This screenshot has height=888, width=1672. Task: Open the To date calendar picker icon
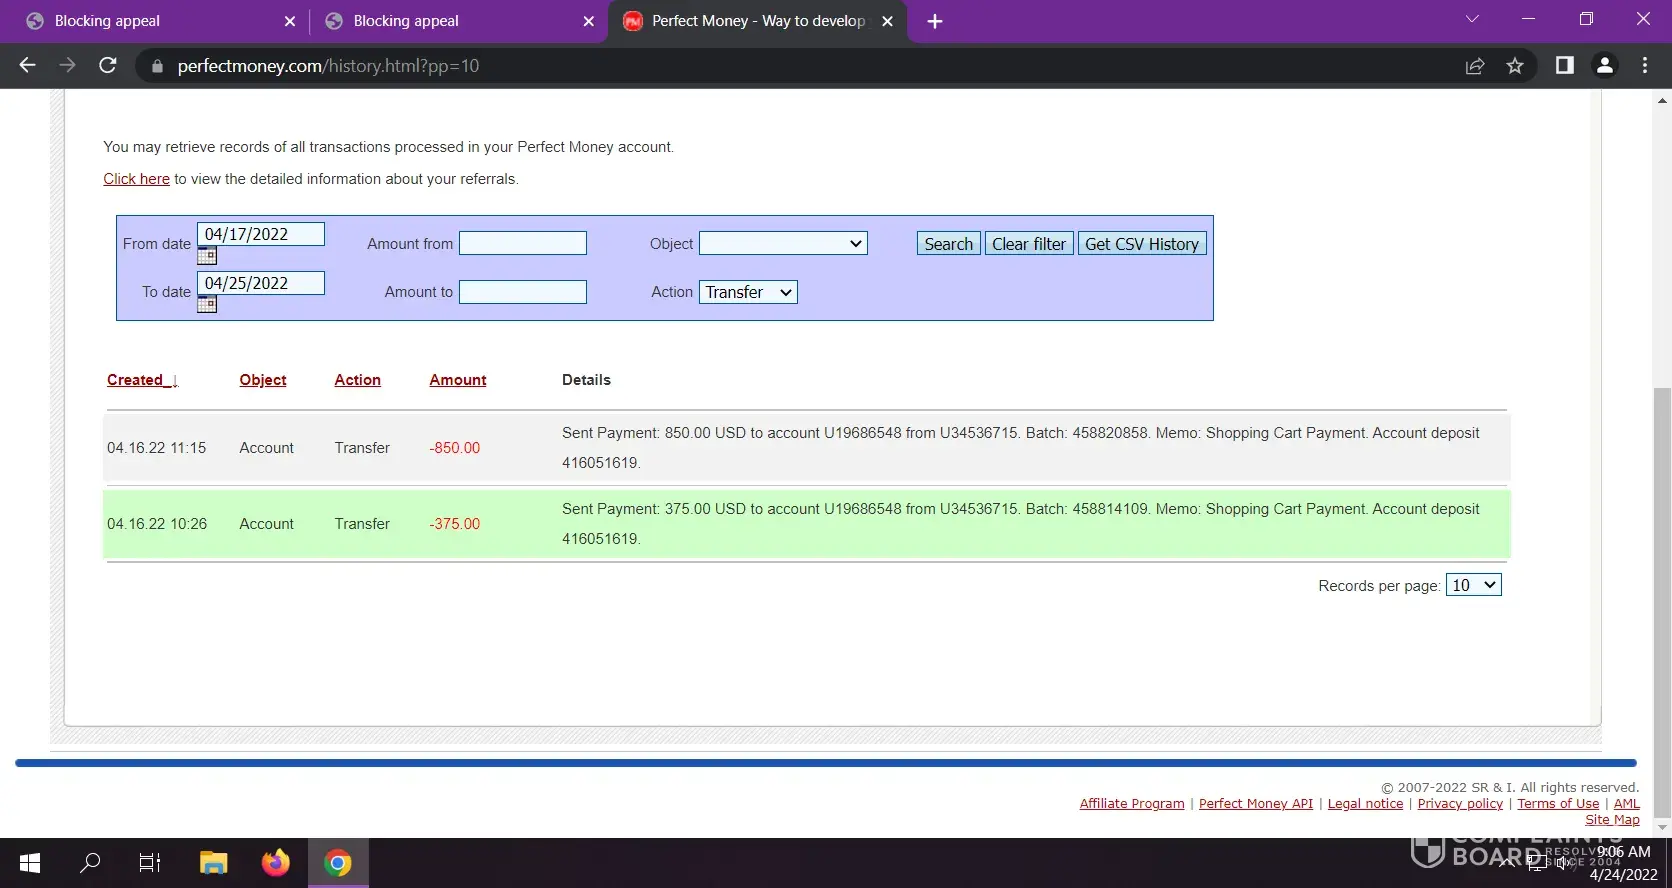coord(207,305)
